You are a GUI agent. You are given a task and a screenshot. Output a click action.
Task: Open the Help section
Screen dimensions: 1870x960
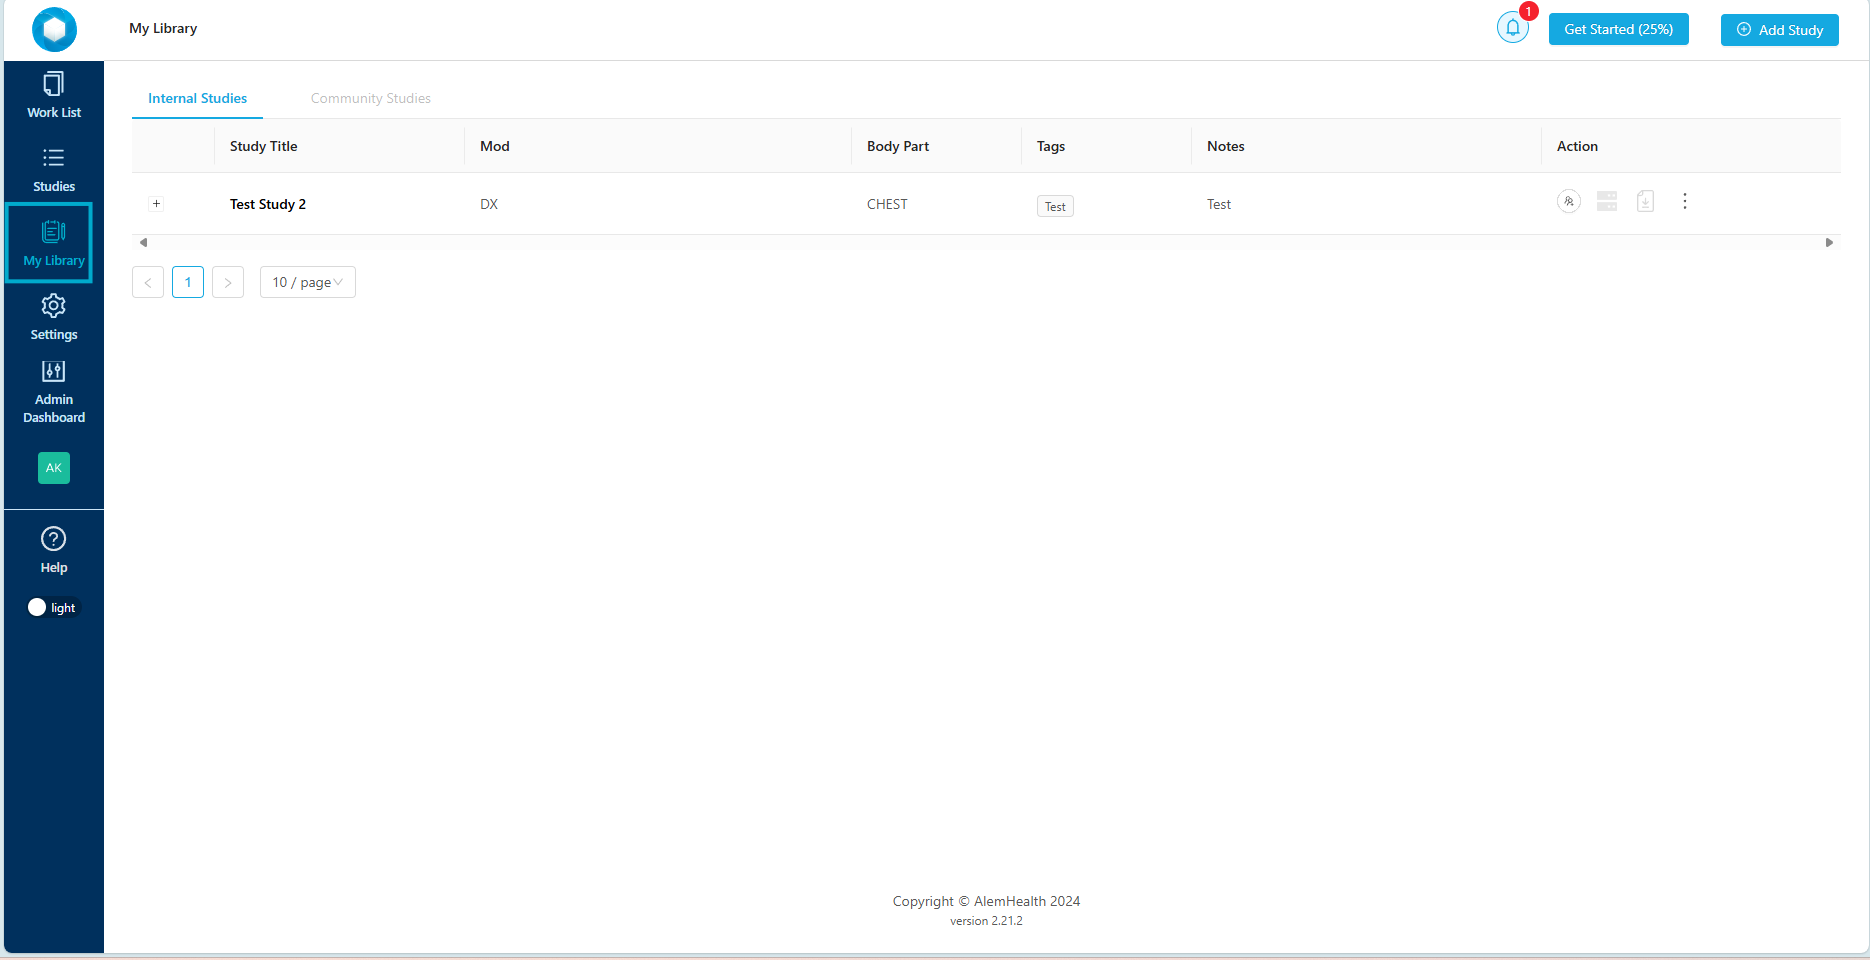(54, 550)
